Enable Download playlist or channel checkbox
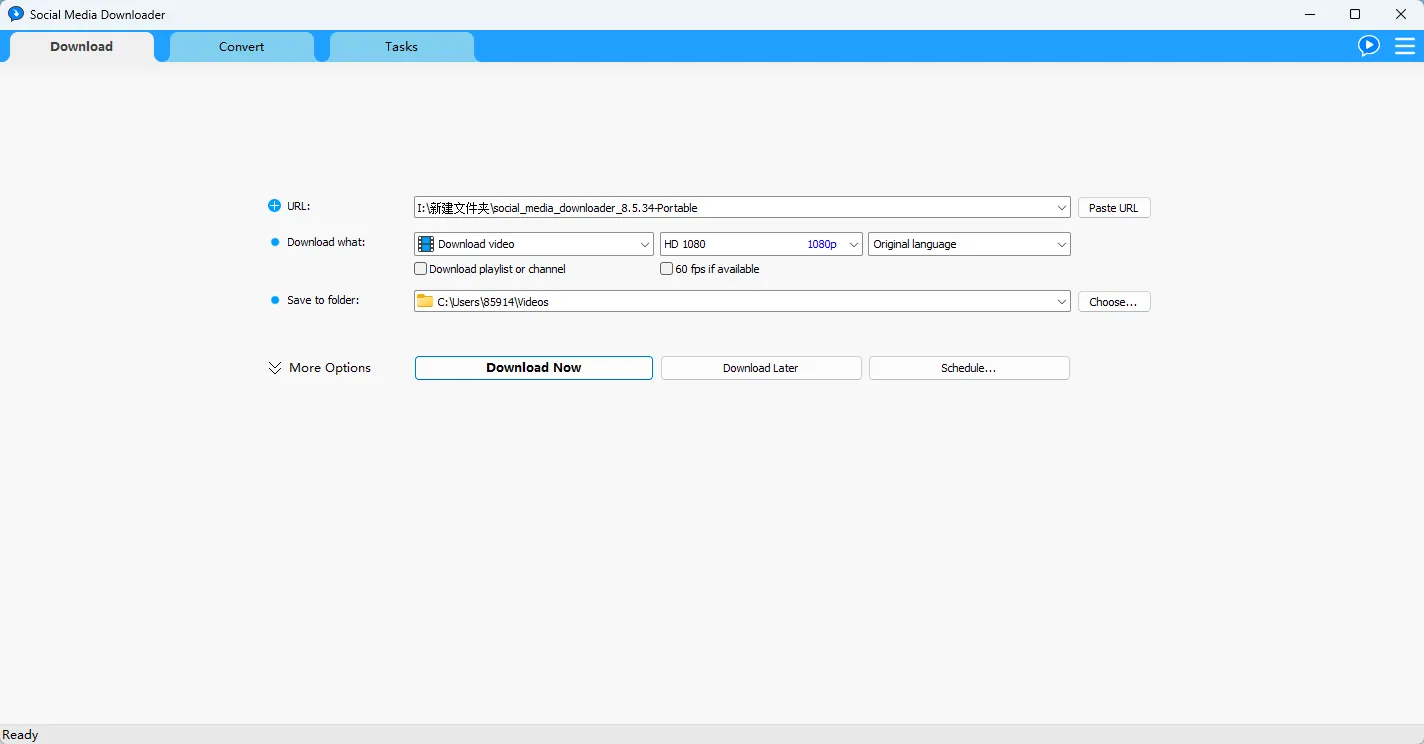1424x744 pixels. coord(421,269)
